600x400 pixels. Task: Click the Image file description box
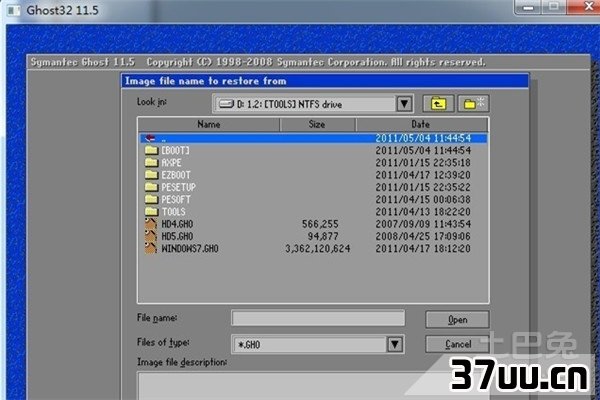pos(313,386)
